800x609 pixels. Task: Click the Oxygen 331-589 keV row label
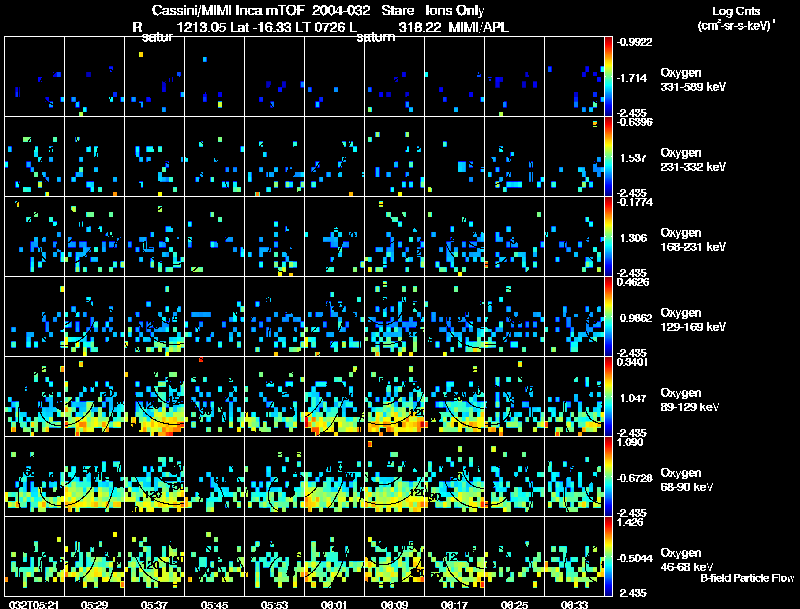(693, 80)
